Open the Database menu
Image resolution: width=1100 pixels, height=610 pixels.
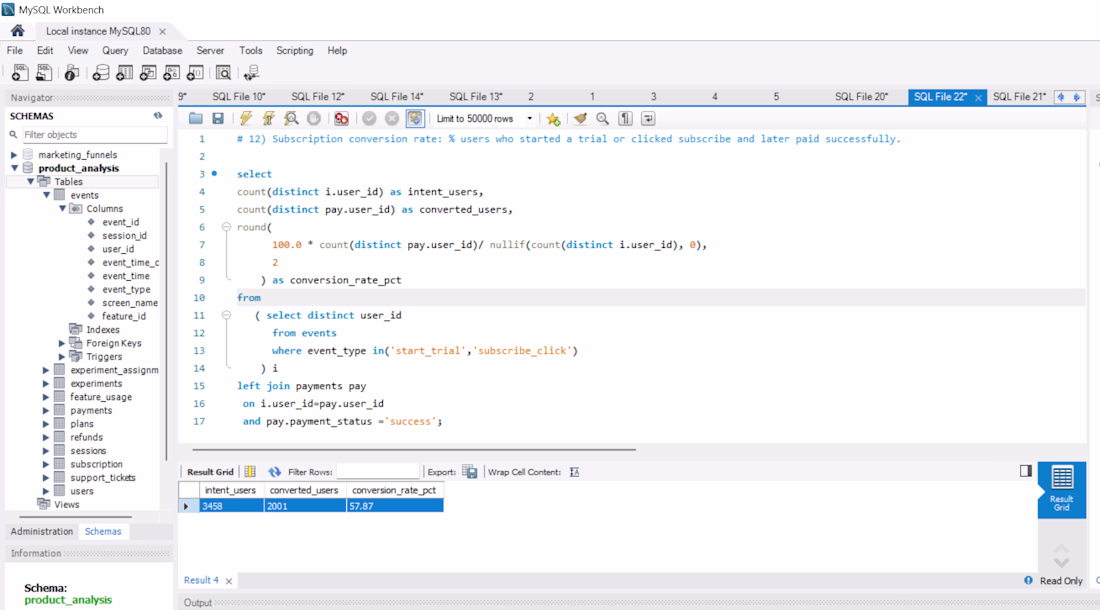(162, 50)
